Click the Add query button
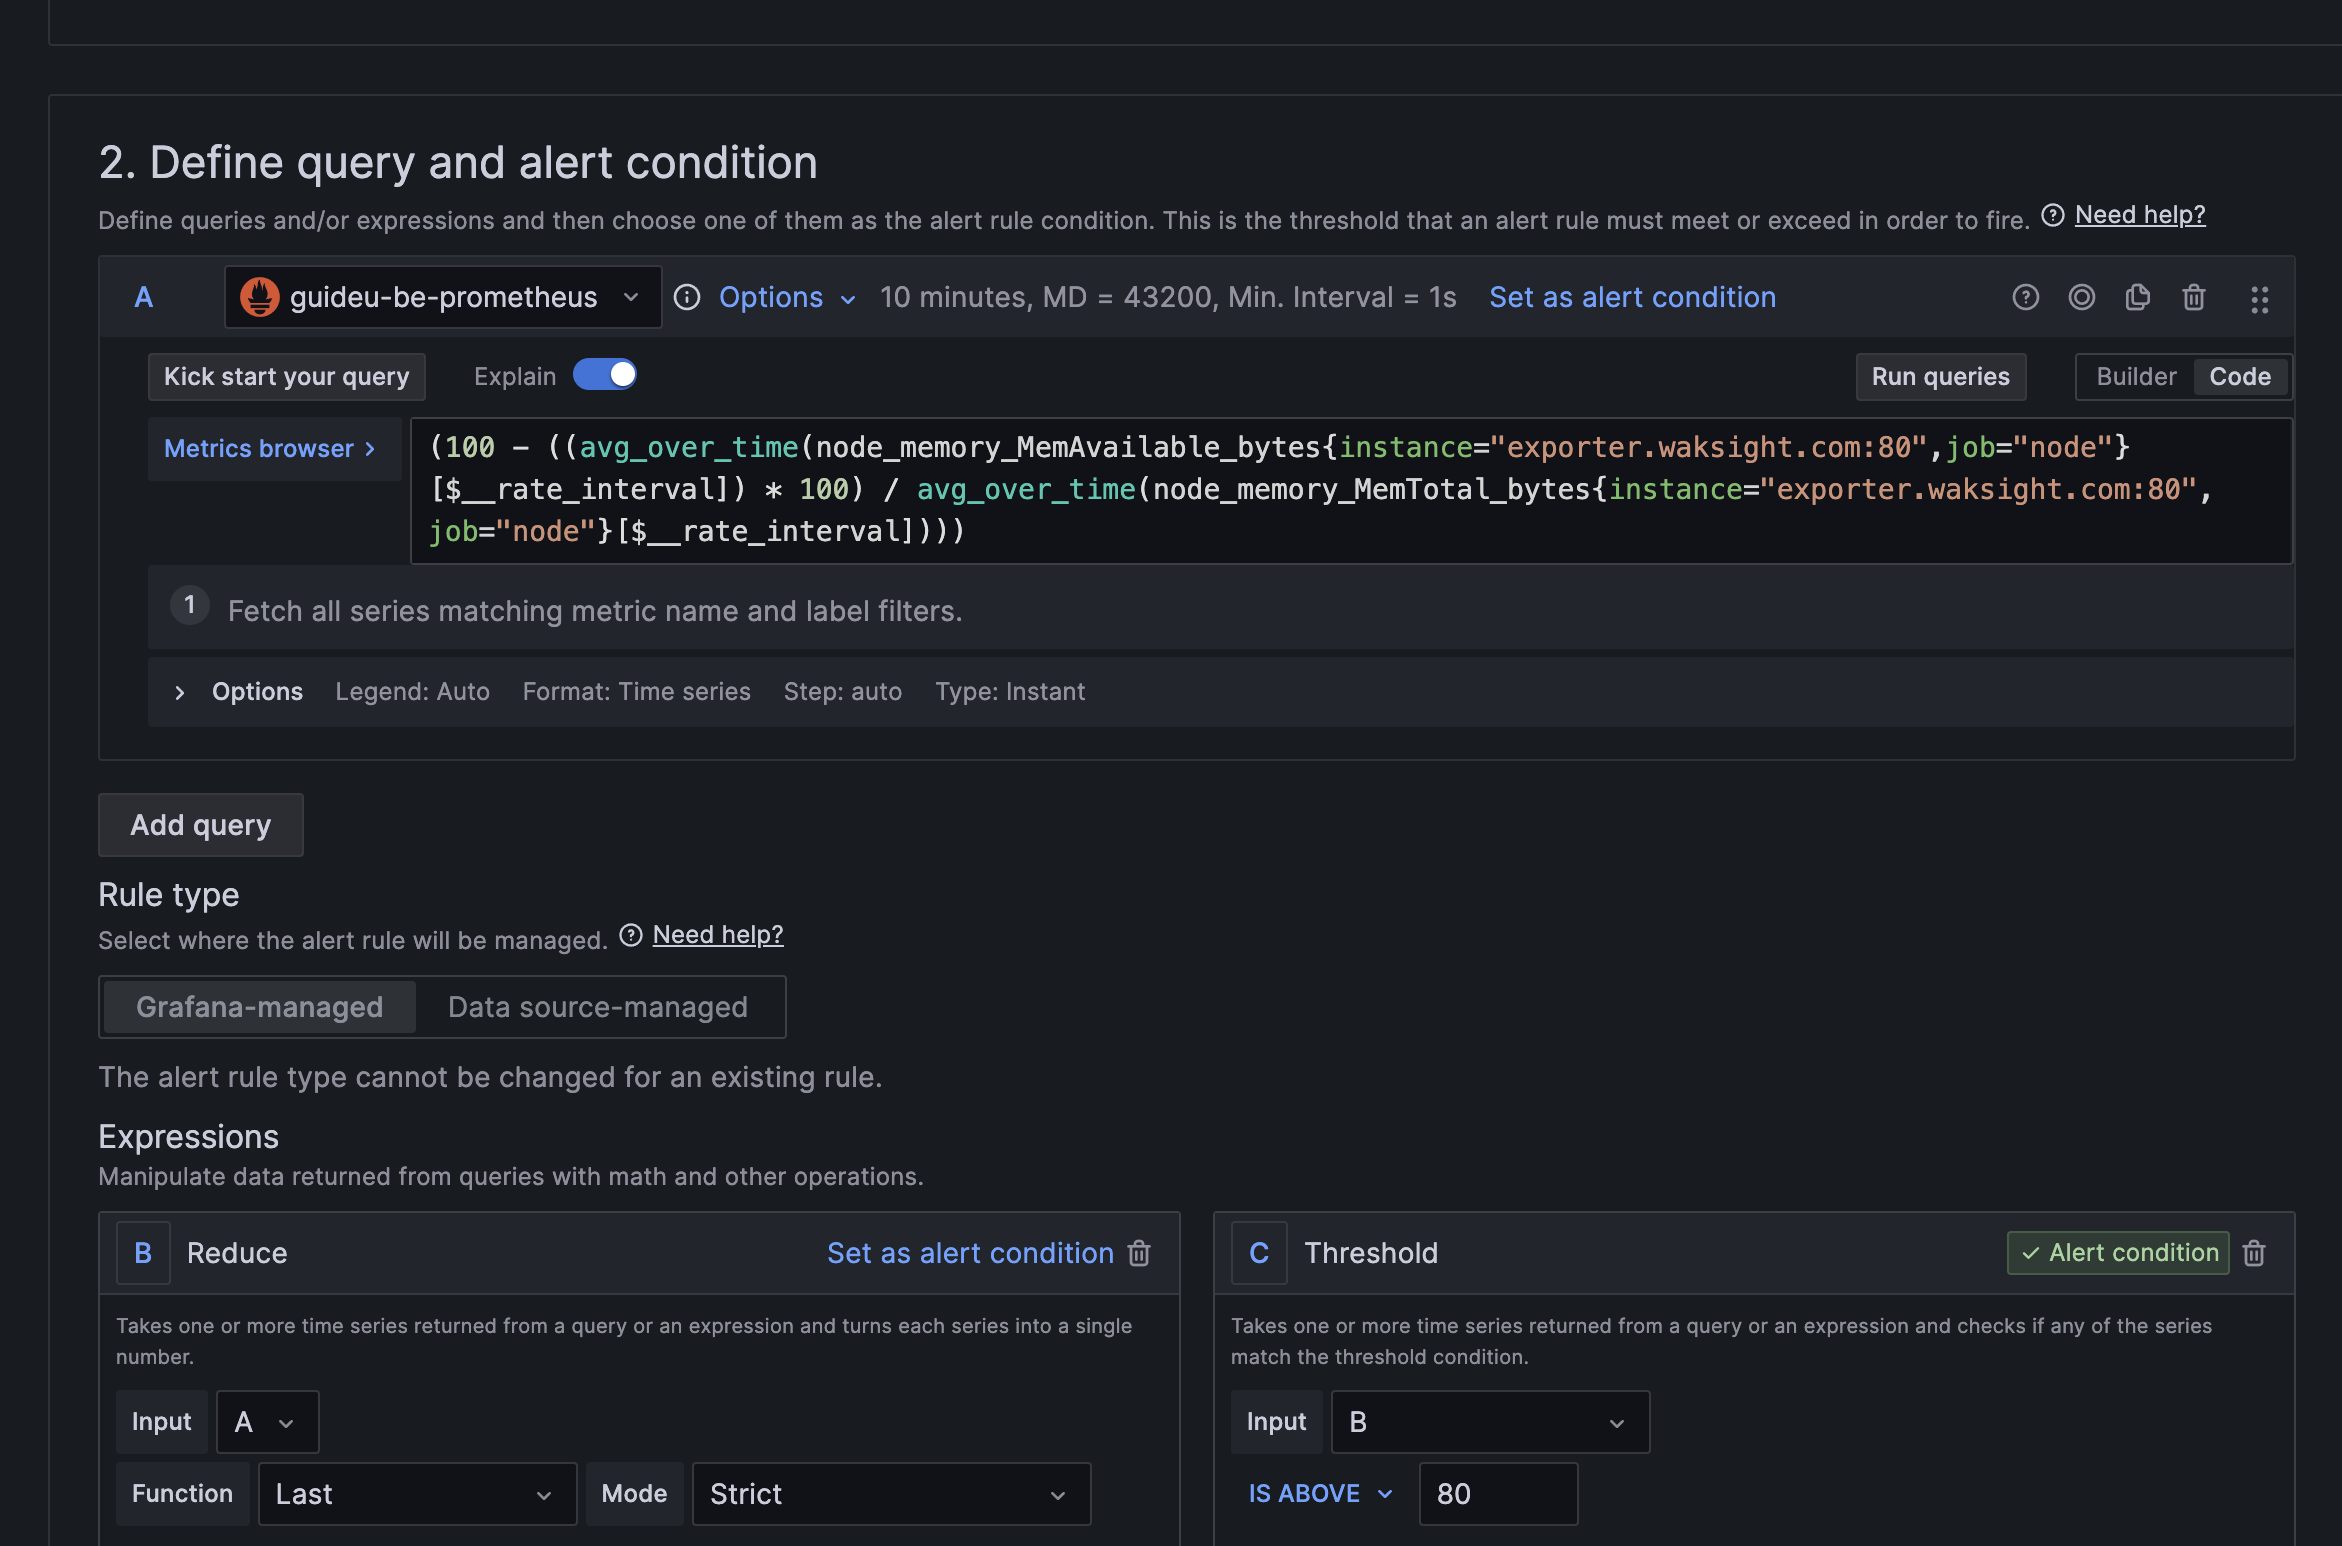The height and width of the screenshot is (1546, 2342). coord(200,825)
